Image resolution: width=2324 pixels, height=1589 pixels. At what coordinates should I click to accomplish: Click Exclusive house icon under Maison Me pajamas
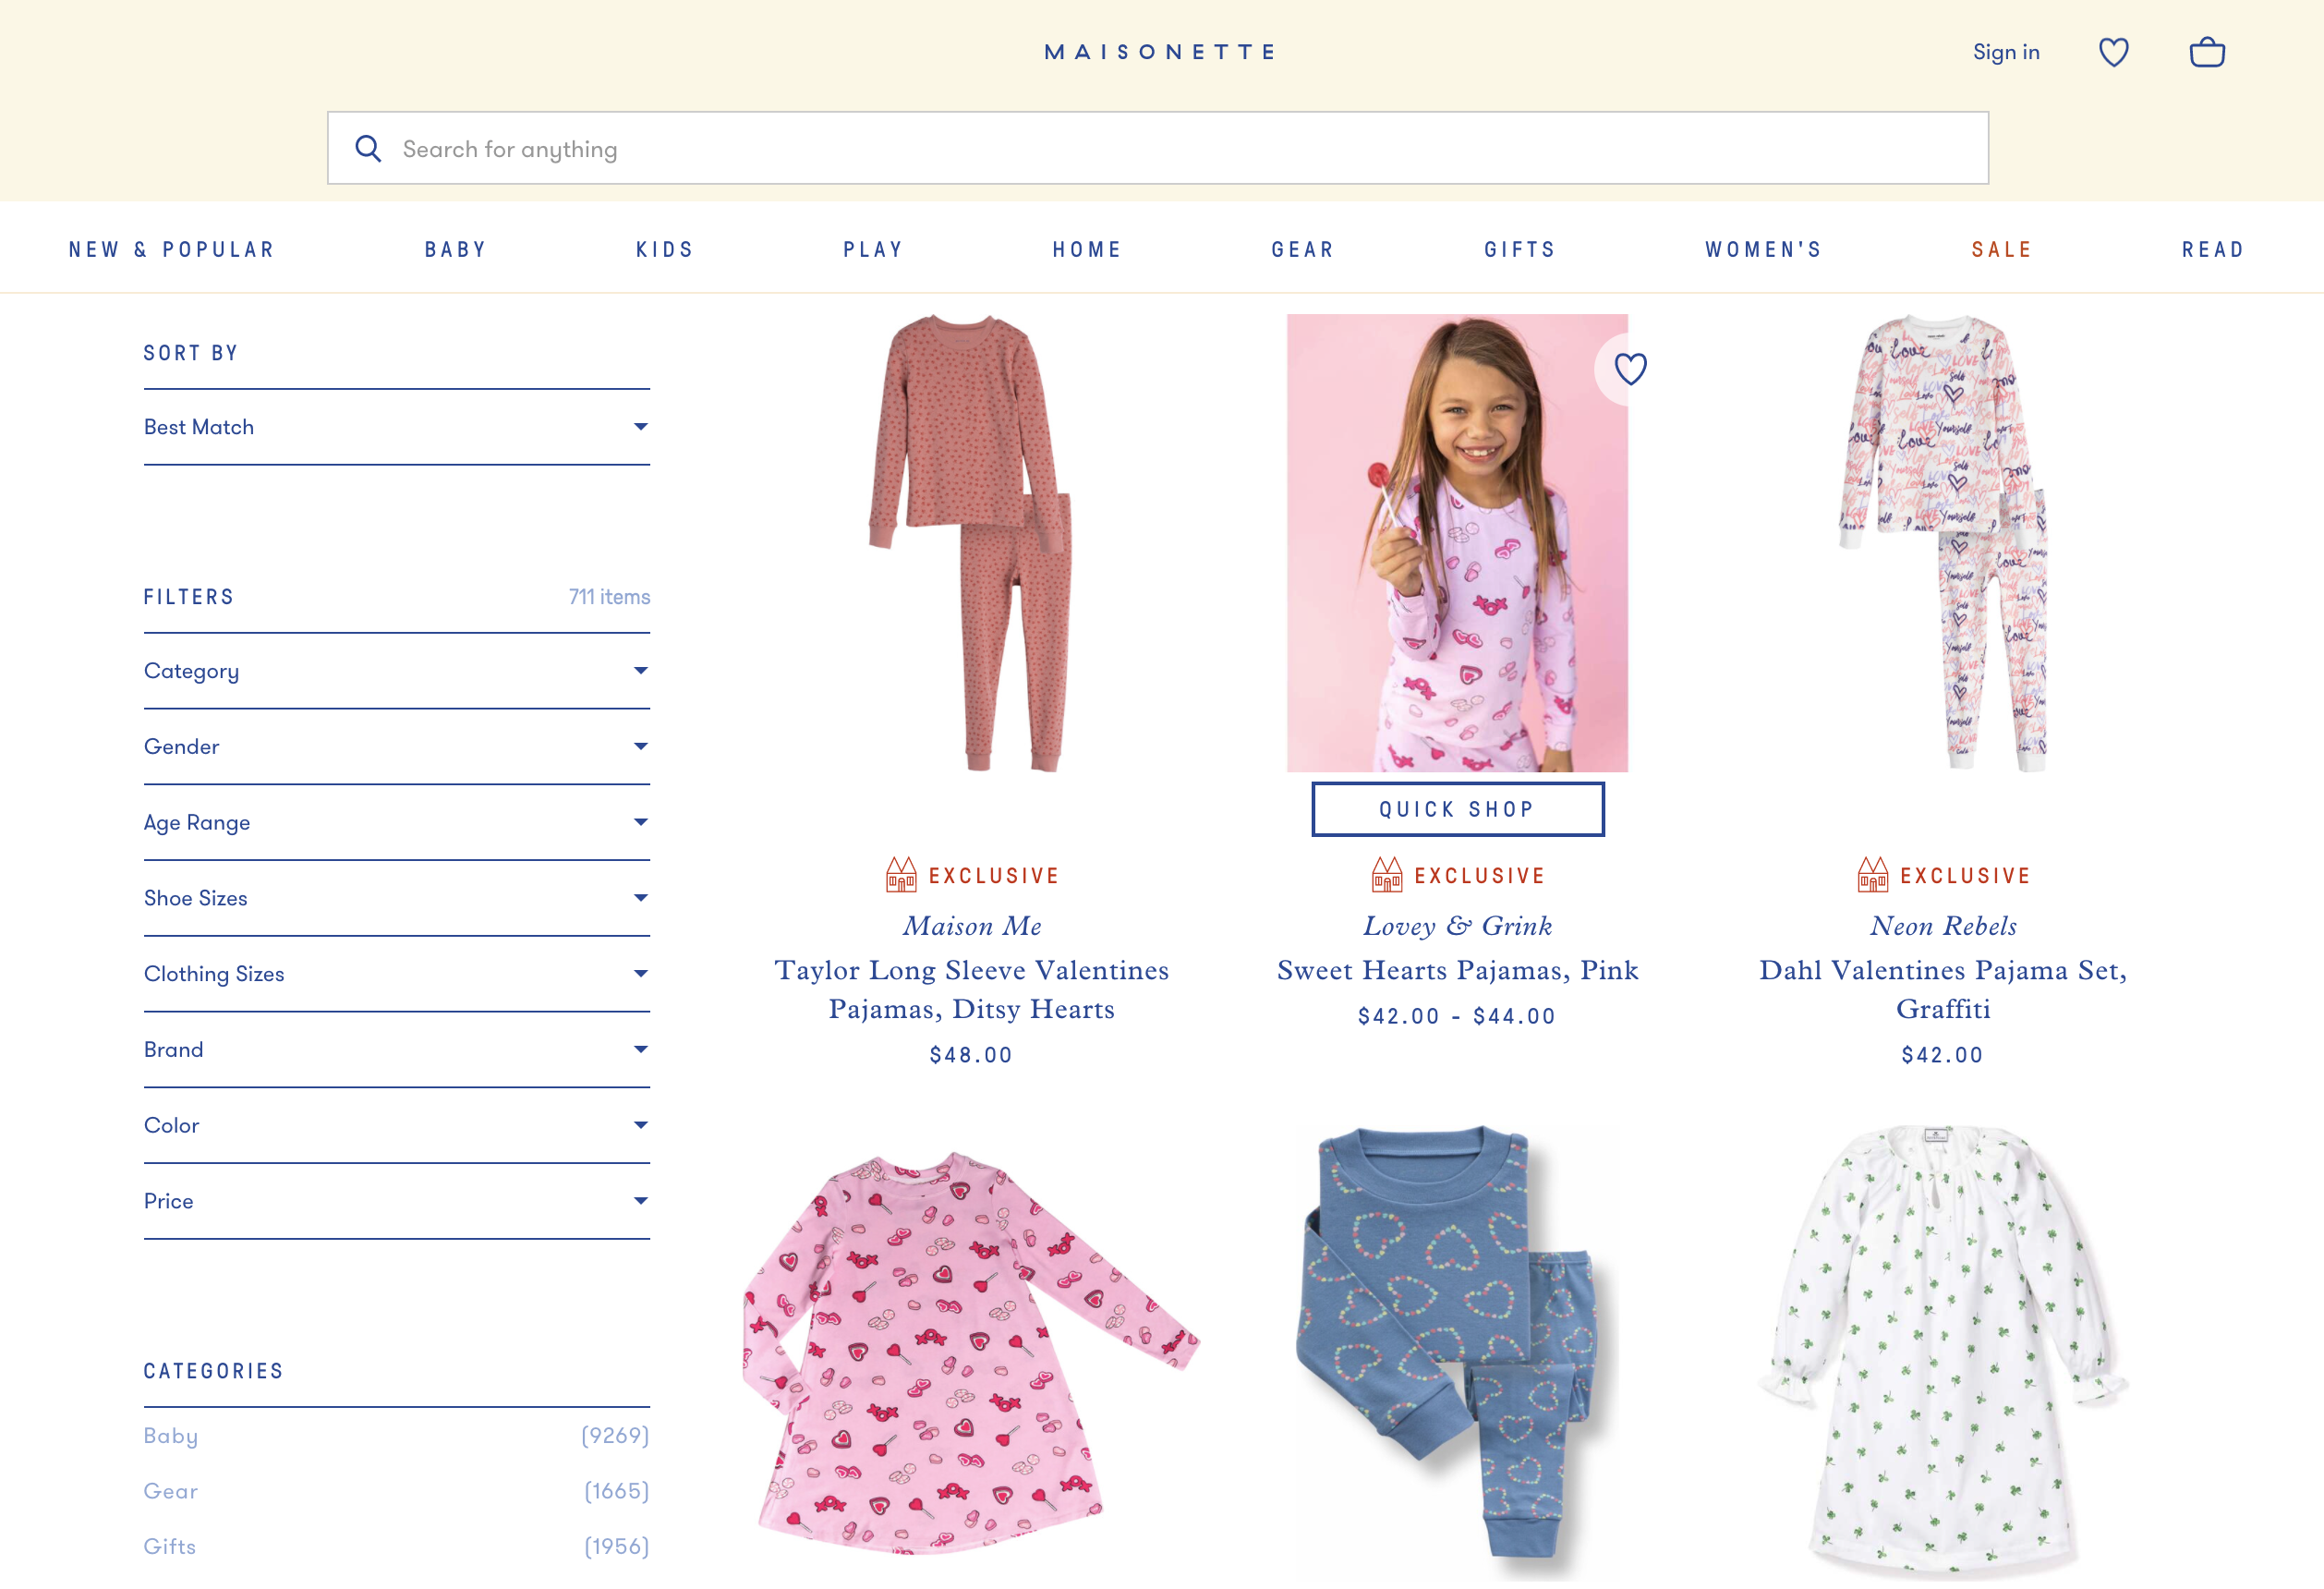point(901,875)
